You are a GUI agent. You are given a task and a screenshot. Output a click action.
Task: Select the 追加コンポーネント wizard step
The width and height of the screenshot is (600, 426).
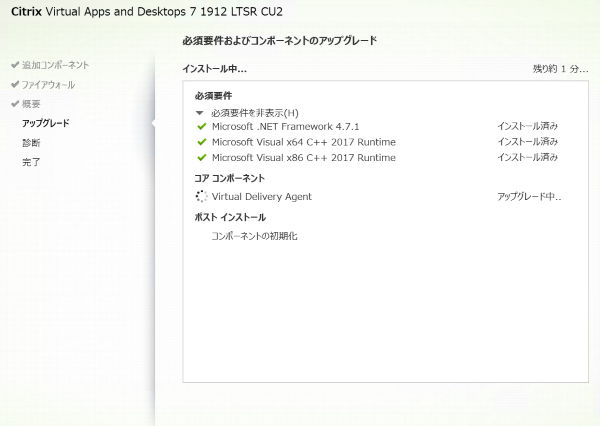(55, 65)
